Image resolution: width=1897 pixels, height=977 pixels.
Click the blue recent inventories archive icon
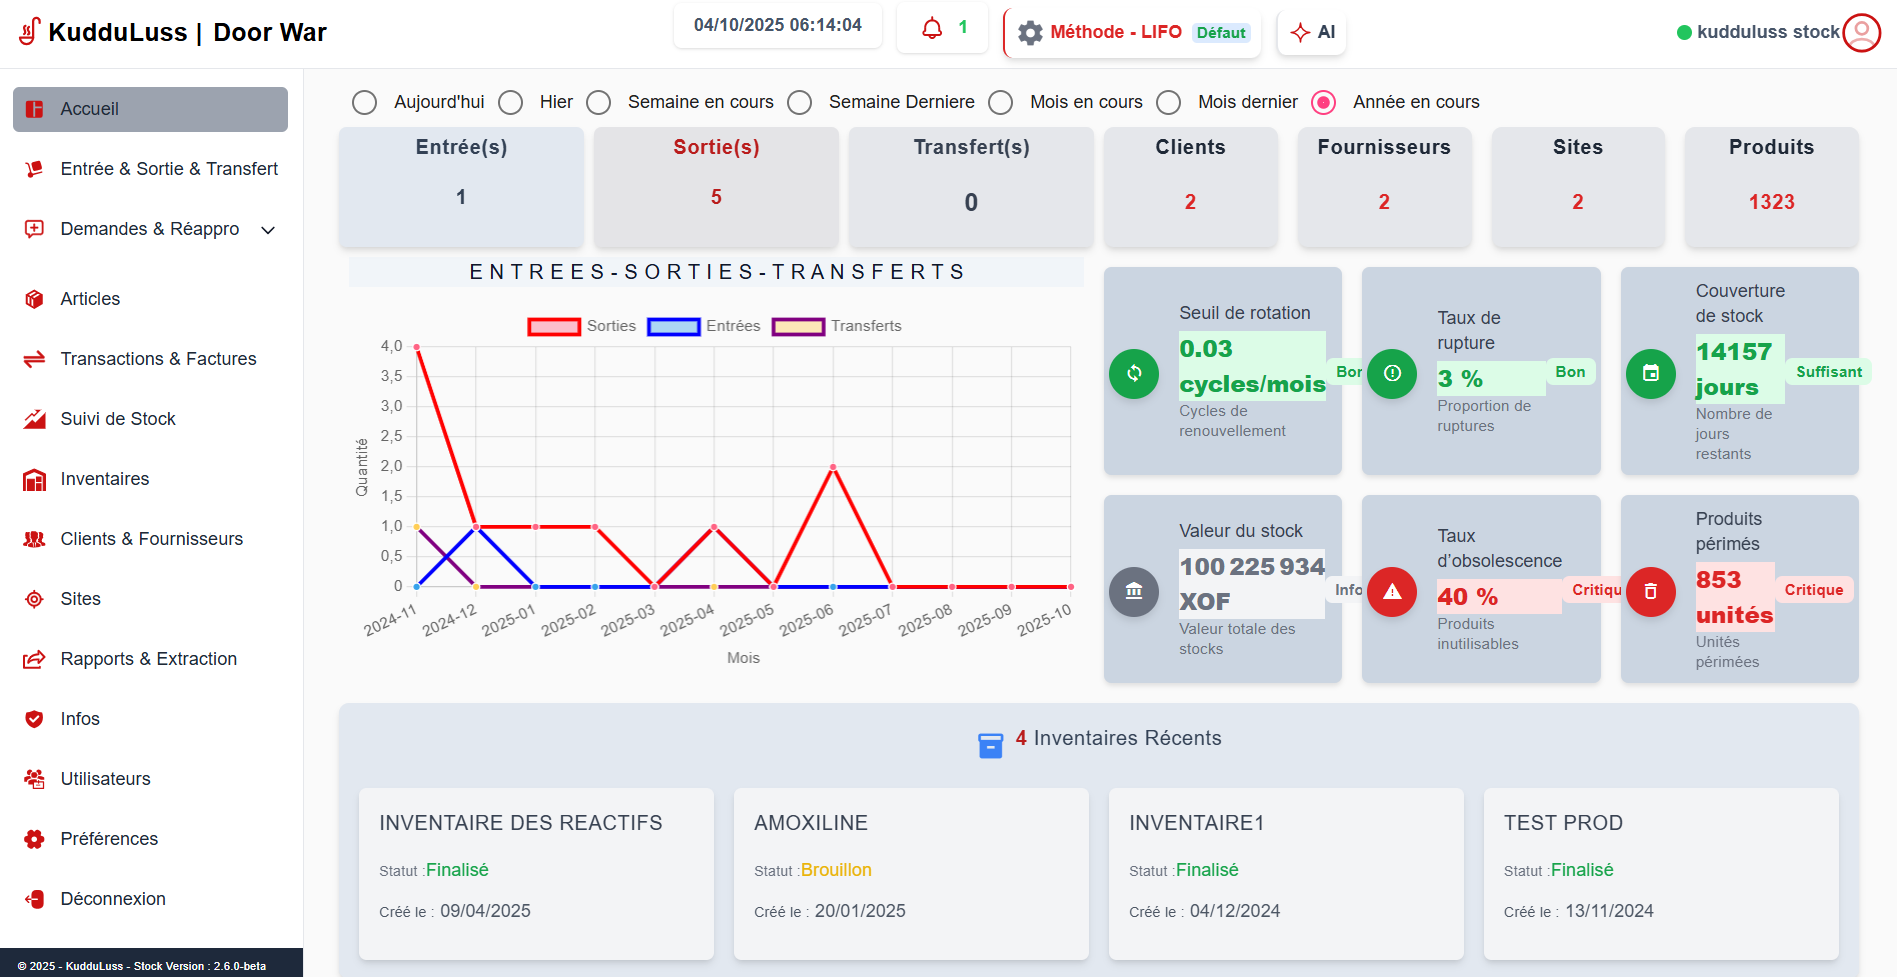990,745
